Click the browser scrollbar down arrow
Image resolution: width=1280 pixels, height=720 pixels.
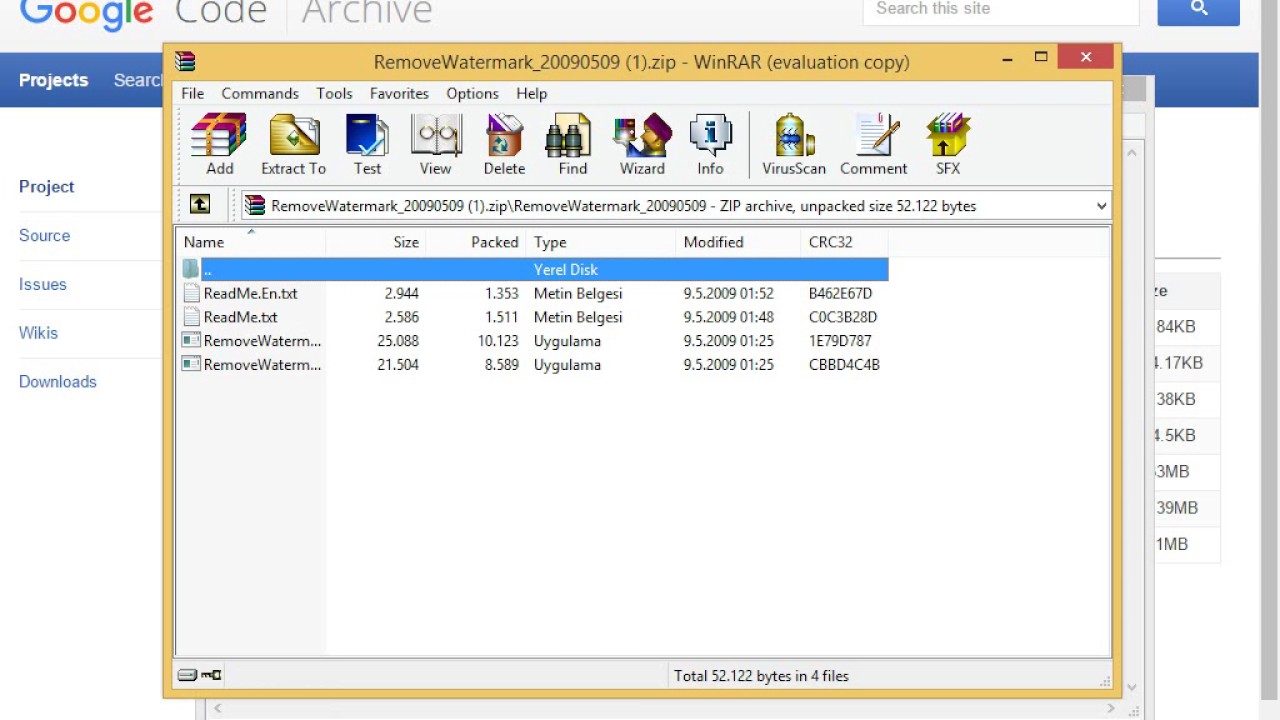tap(1132, 687)
